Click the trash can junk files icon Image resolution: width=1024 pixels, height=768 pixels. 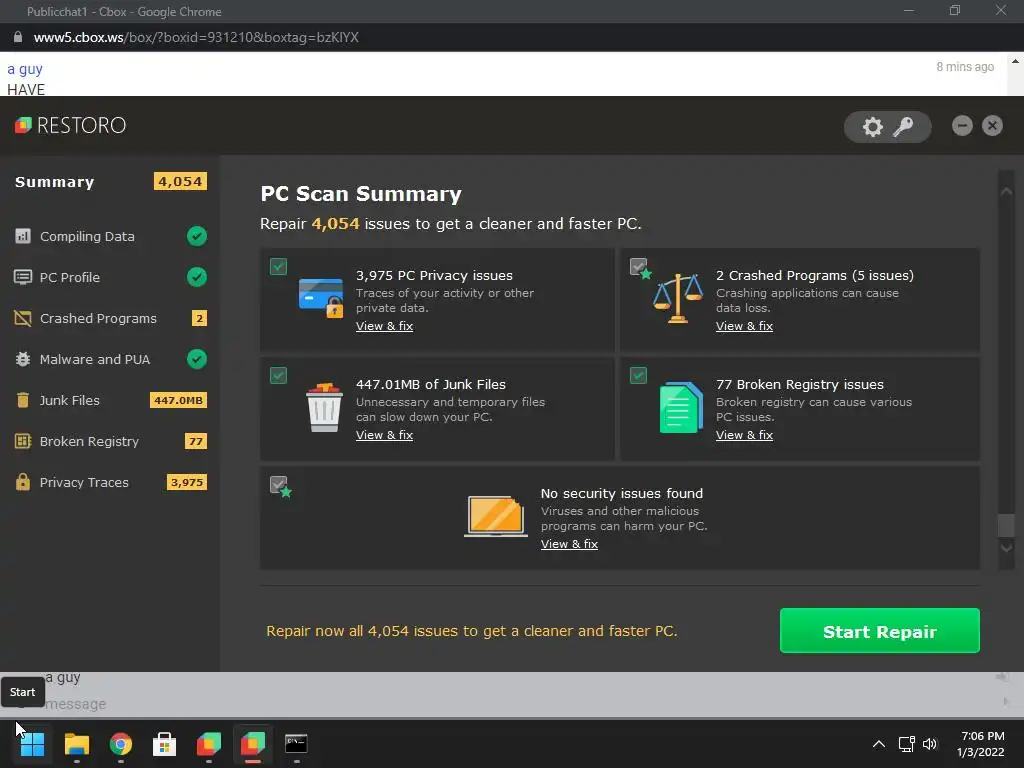[324, 408]
